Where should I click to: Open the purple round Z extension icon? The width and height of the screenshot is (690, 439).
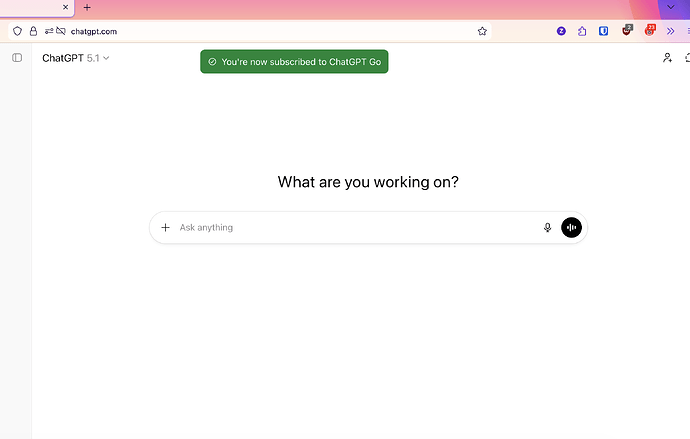point(561,31)
